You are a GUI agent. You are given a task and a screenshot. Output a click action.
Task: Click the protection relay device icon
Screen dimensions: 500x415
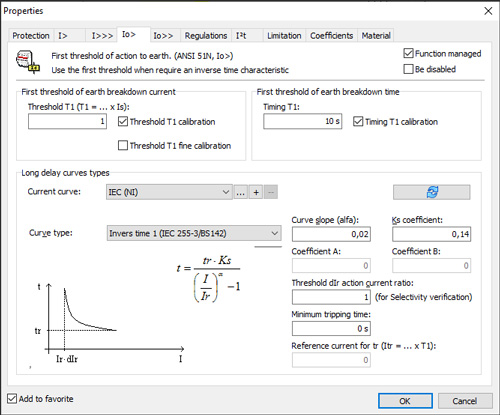tap(27, 62)
